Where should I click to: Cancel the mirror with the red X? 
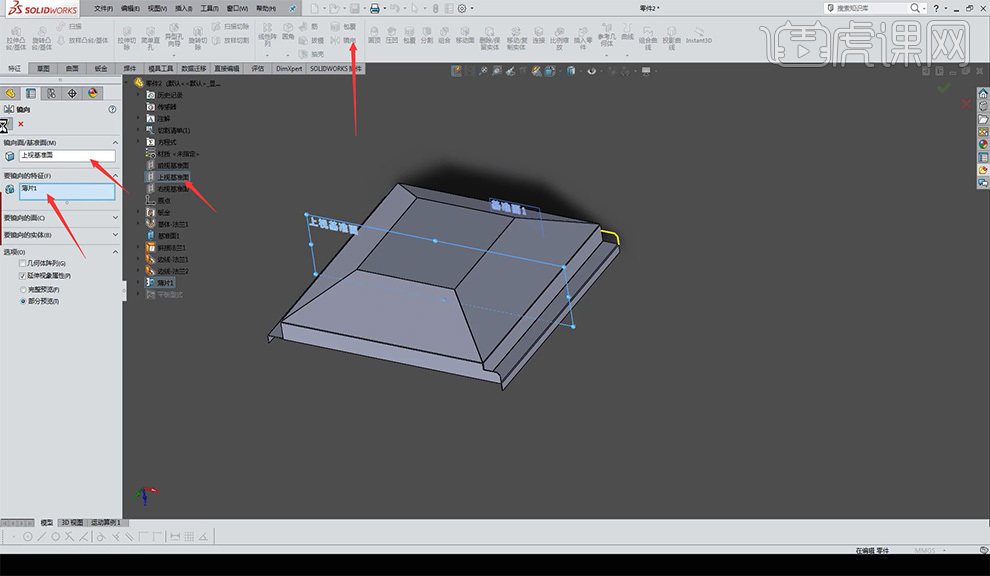[21, 124]
